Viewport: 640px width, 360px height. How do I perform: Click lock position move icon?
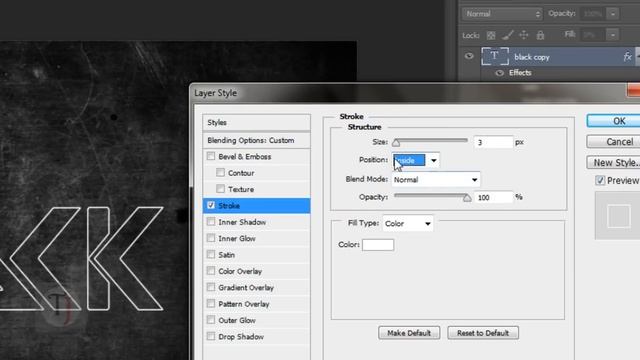tap(524, 36)
